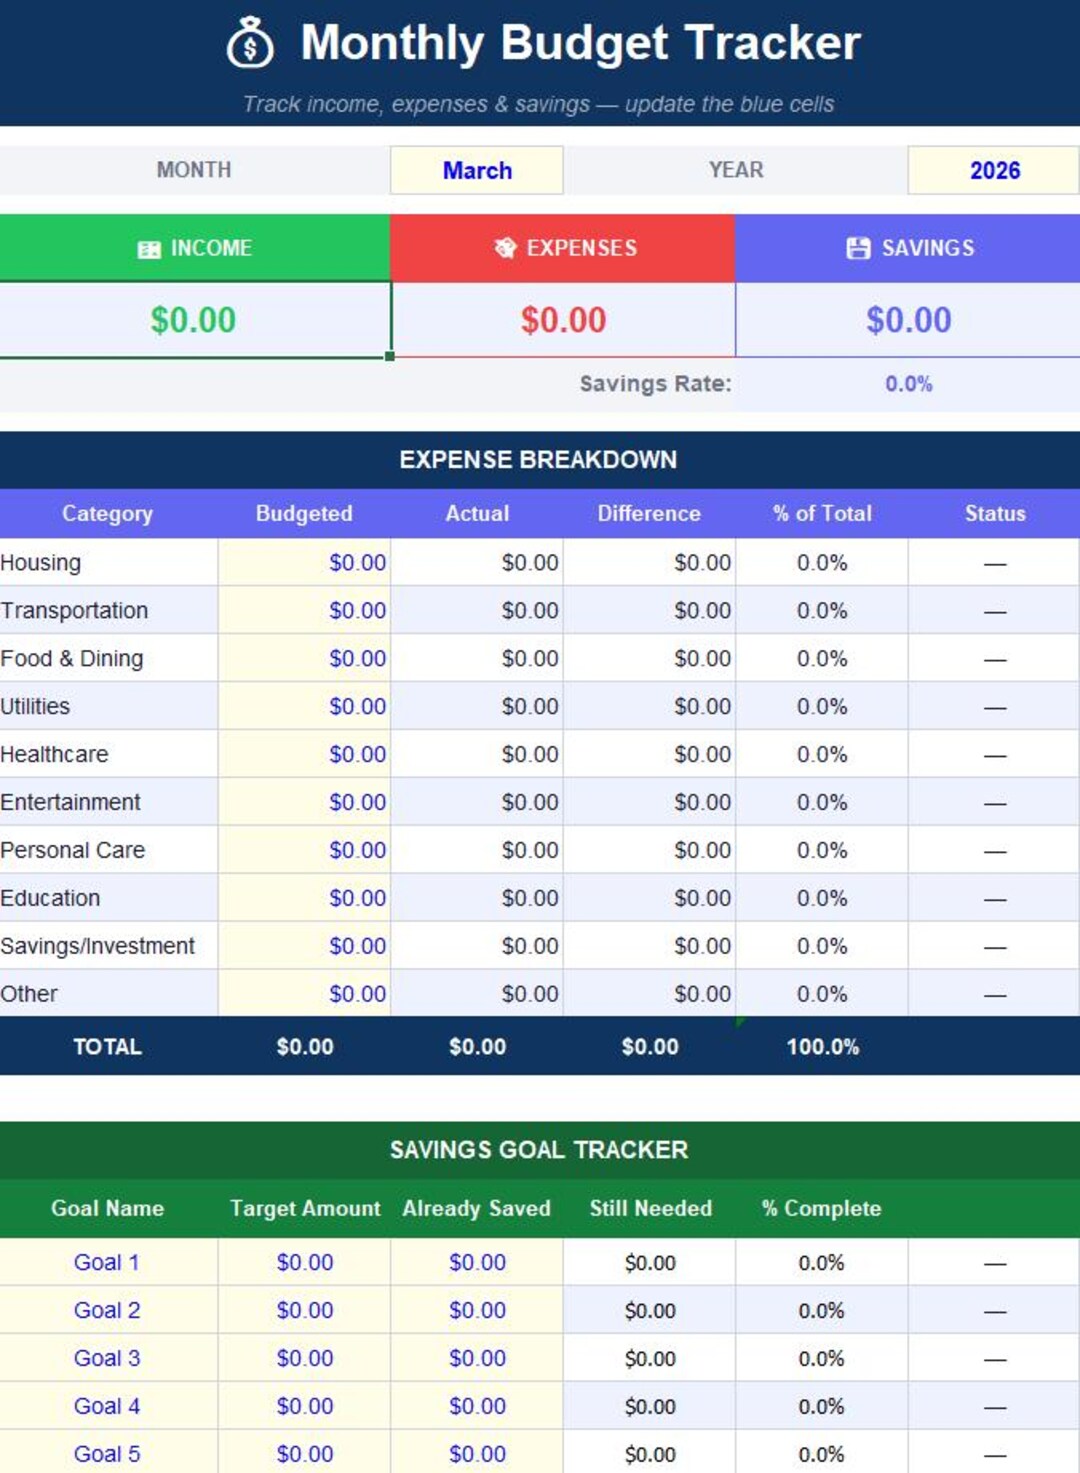Select the Status cell for Savings/Investment
This screenshot has height=1473, width=1080.
(x=994, y=947)
